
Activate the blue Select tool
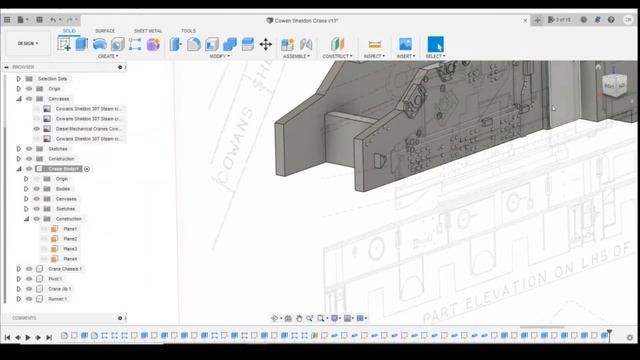pos(436,44)
